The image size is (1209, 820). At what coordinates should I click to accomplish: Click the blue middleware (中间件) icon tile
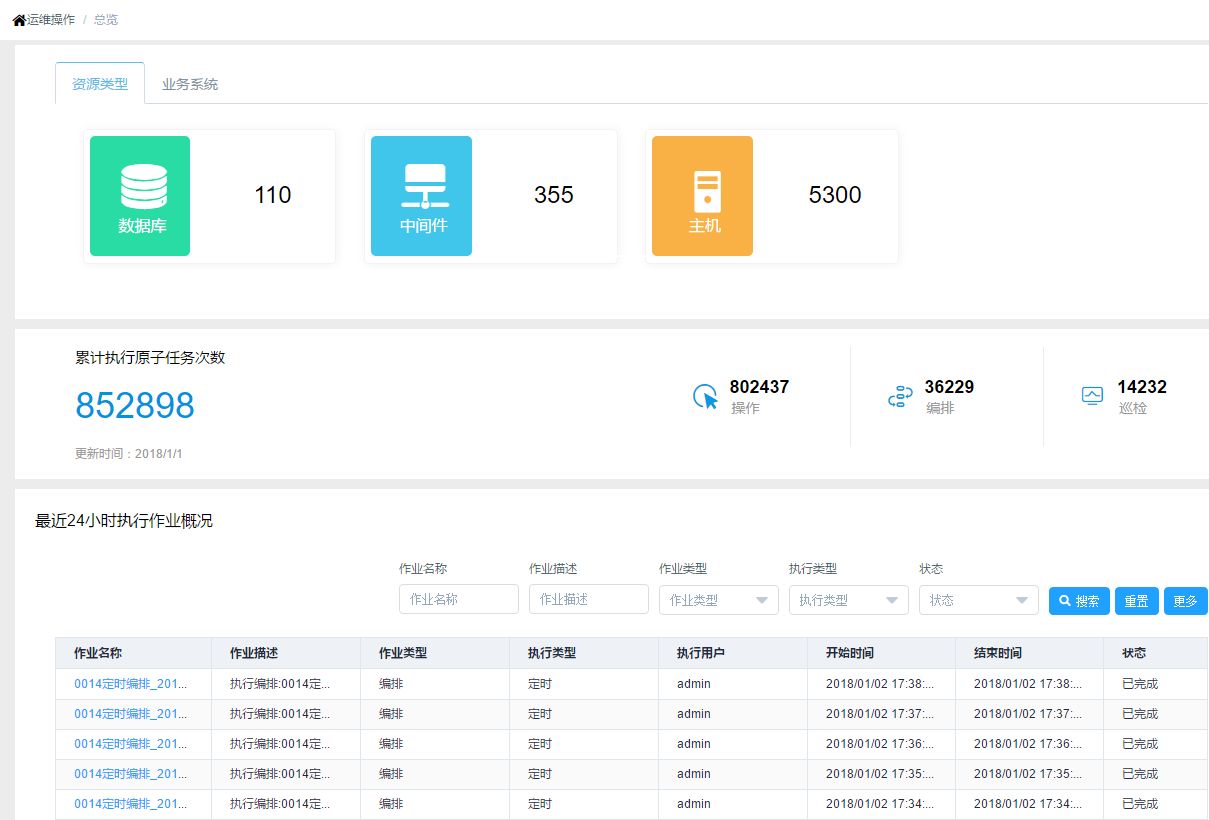pyautogui.click(x=421, y=196)
